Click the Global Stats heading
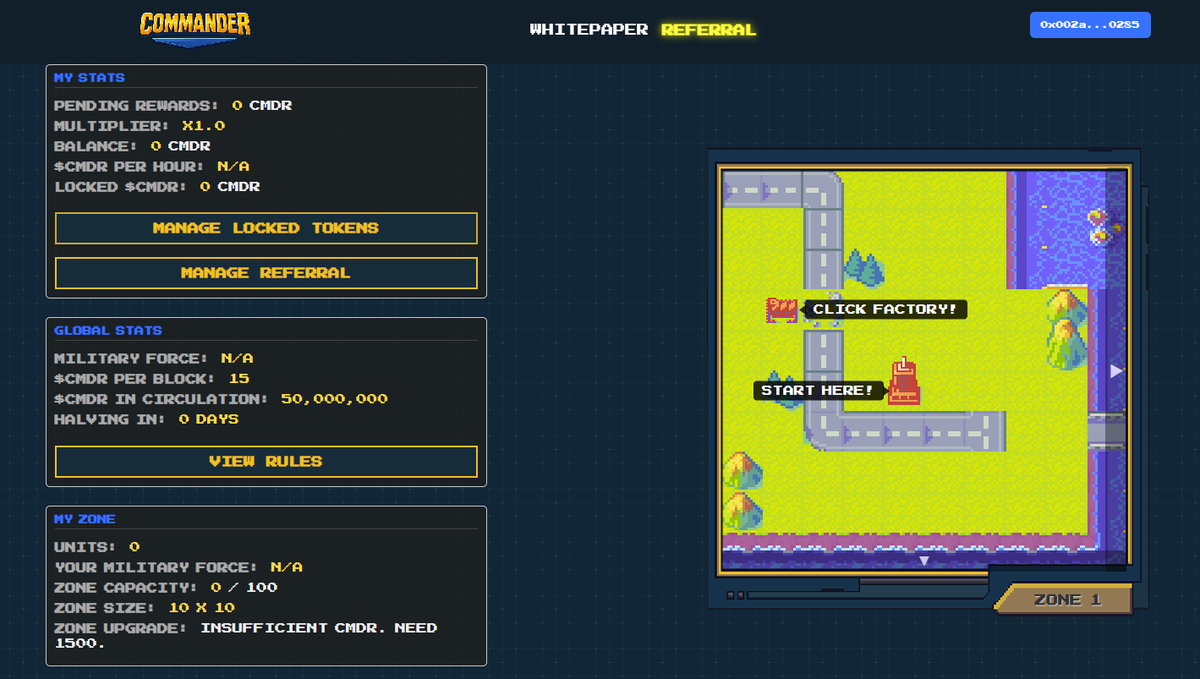 (x=108, y=331)
